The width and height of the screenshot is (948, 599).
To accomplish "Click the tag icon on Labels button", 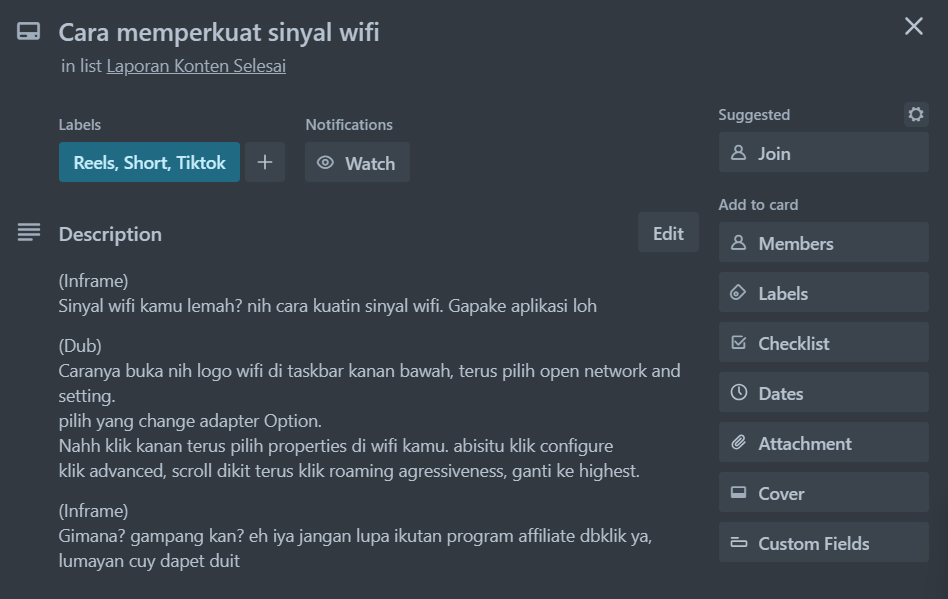I will click(x=739, y=293).
